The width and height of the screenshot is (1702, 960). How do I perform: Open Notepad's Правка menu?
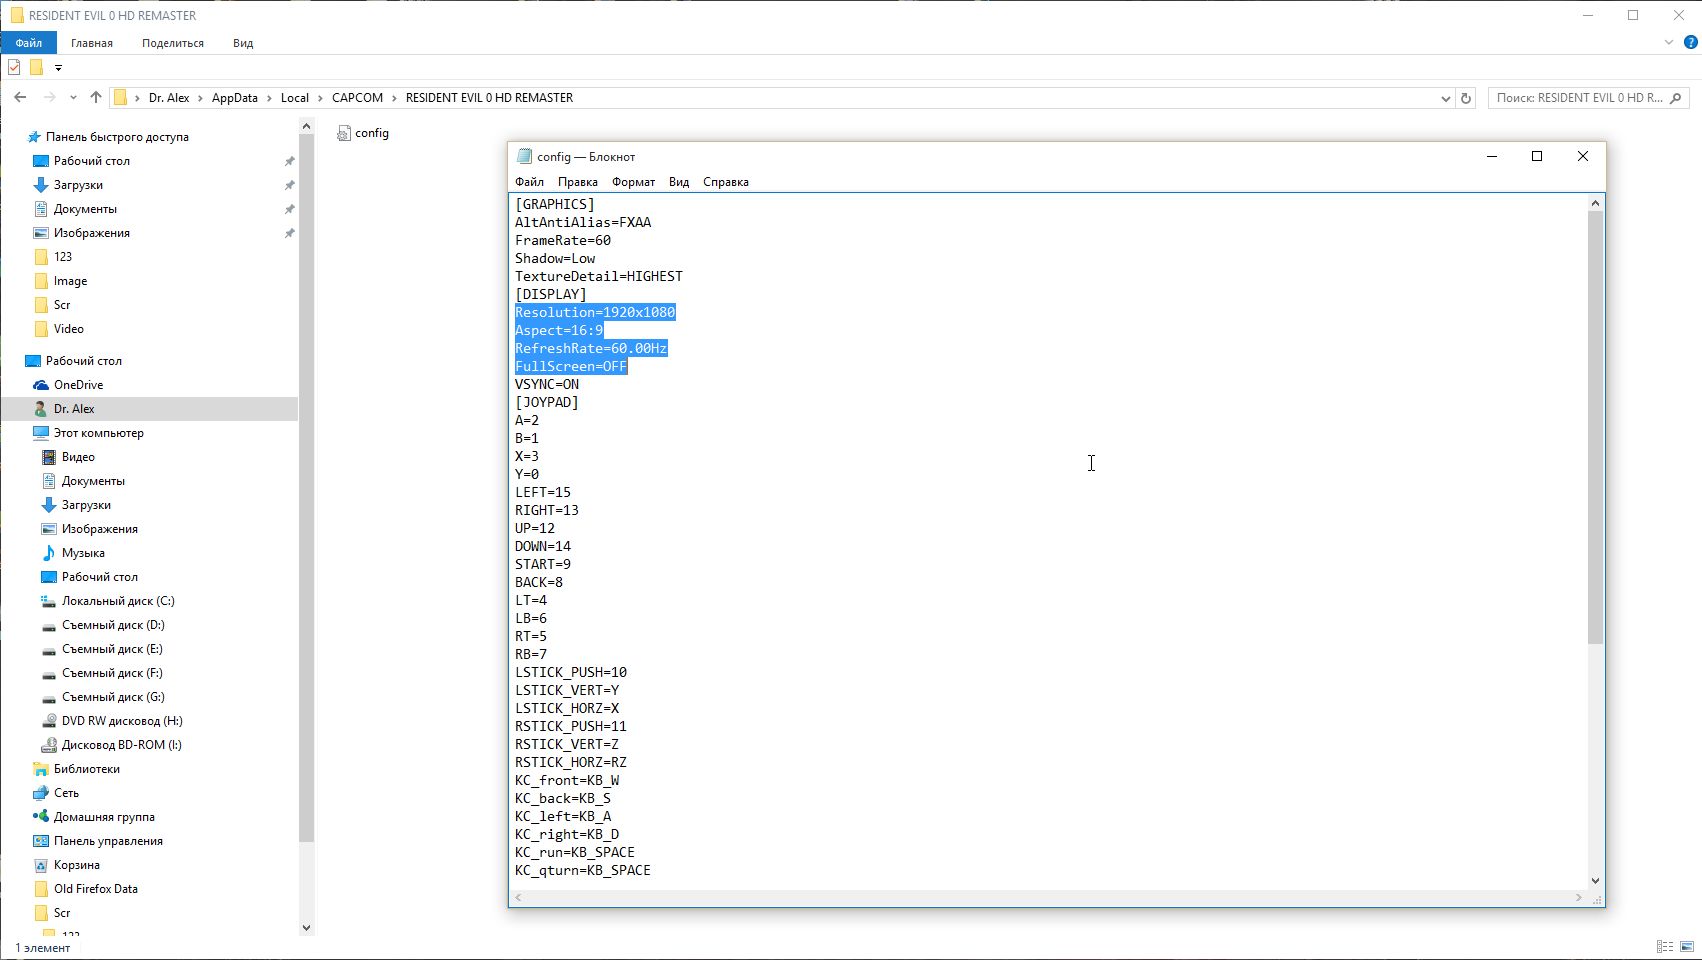pos(578,182)
